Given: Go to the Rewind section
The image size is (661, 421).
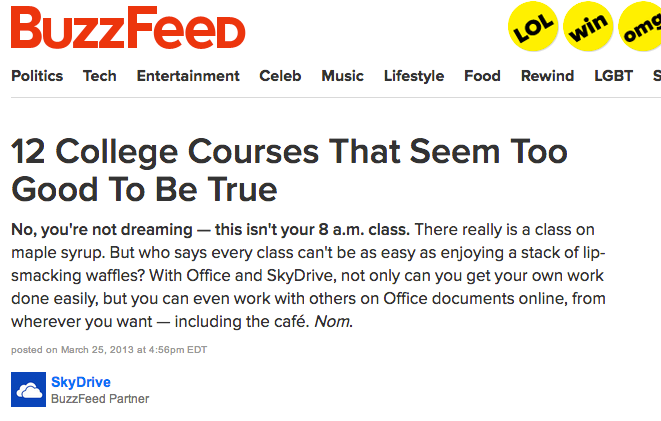Looking at the screenshot, I should (x=547, y=76).
